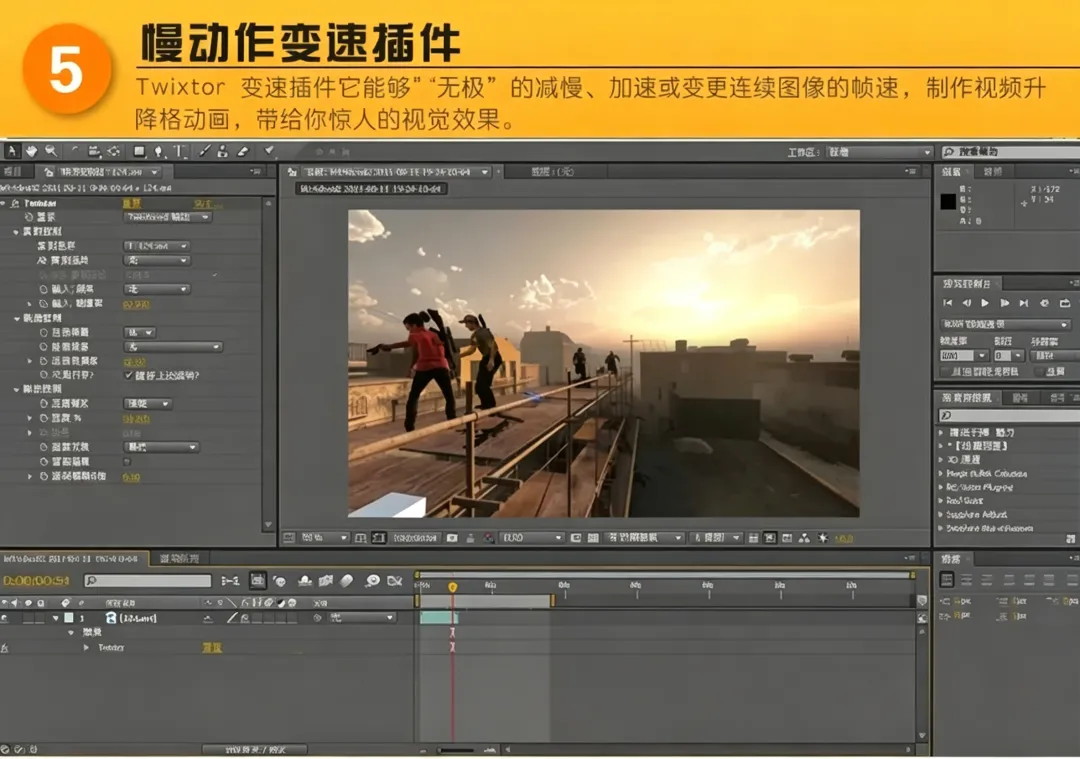The width and height of the screenshot is (1080, 759).
Task: Switch to the render queue tab in timeline
Action: (x=179, y=559)
